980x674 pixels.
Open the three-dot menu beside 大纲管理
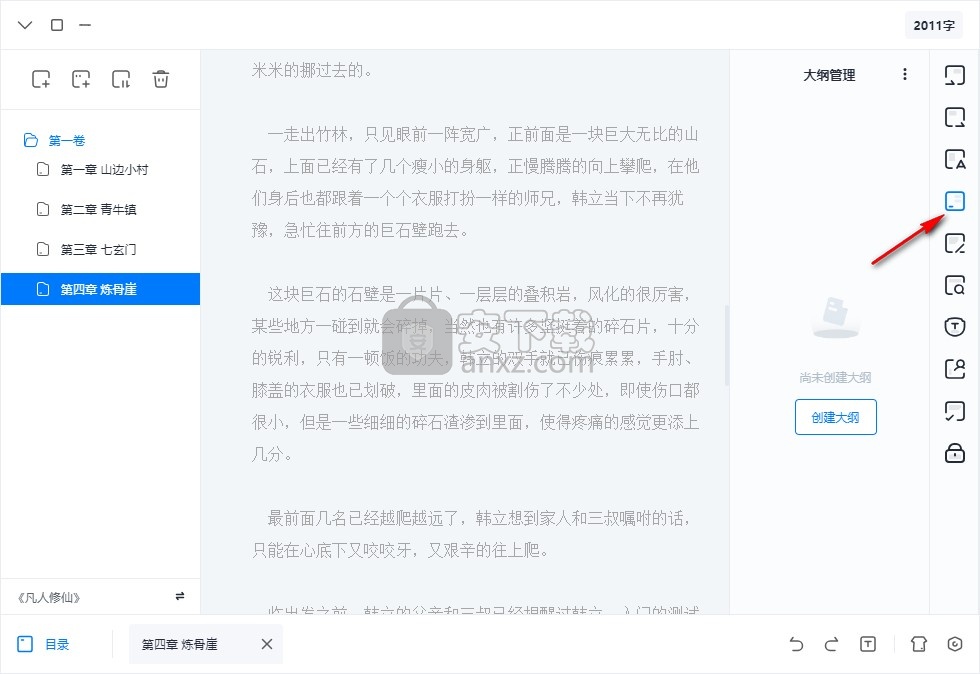(904, 74)
